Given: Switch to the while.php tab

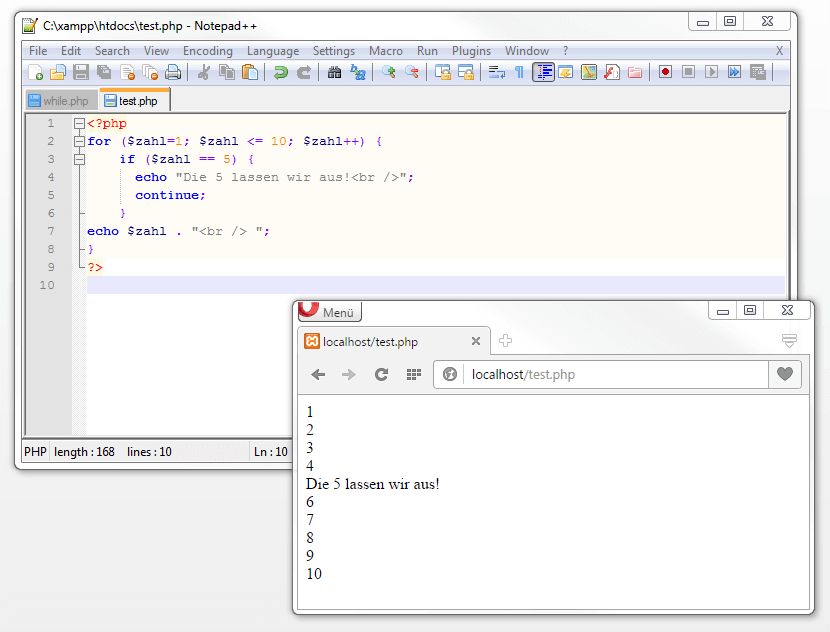Looking at the screenshot, I should point(61,101).
